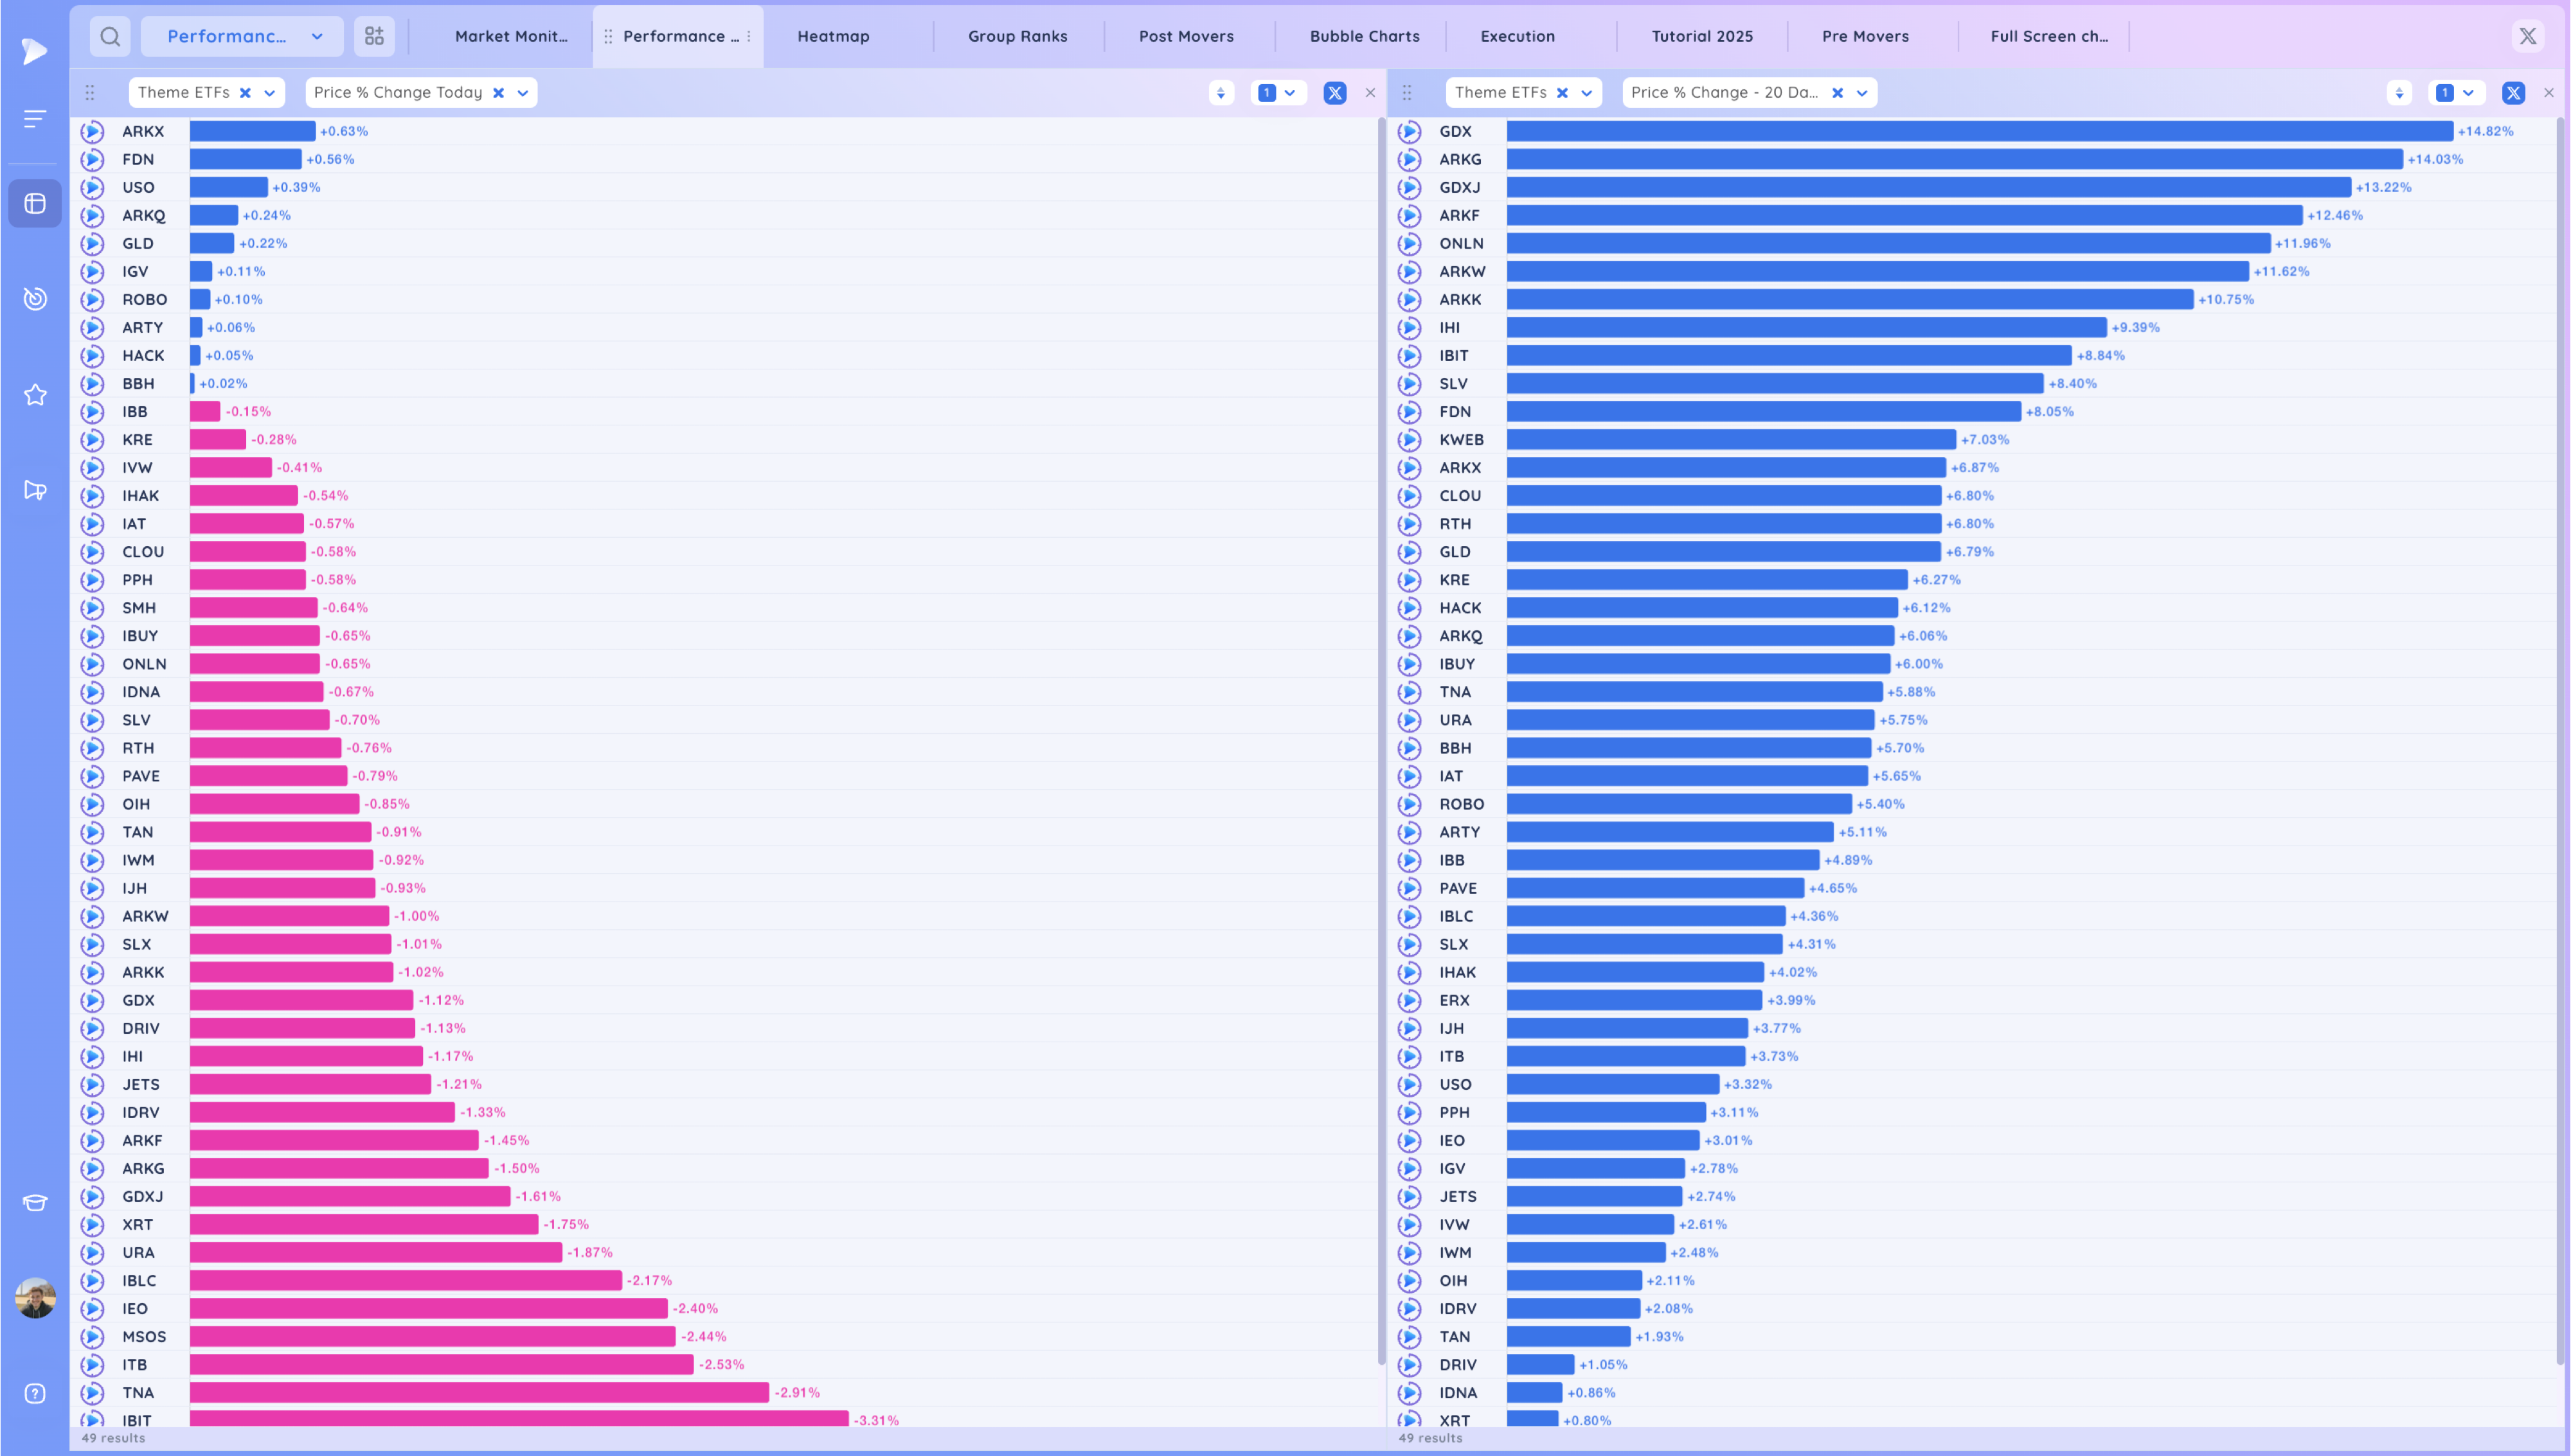Image resolution: width=2571 pixels, height=1456 pixels.
Task: Switch to the Heatmap tab
Action: coord(833,37)
